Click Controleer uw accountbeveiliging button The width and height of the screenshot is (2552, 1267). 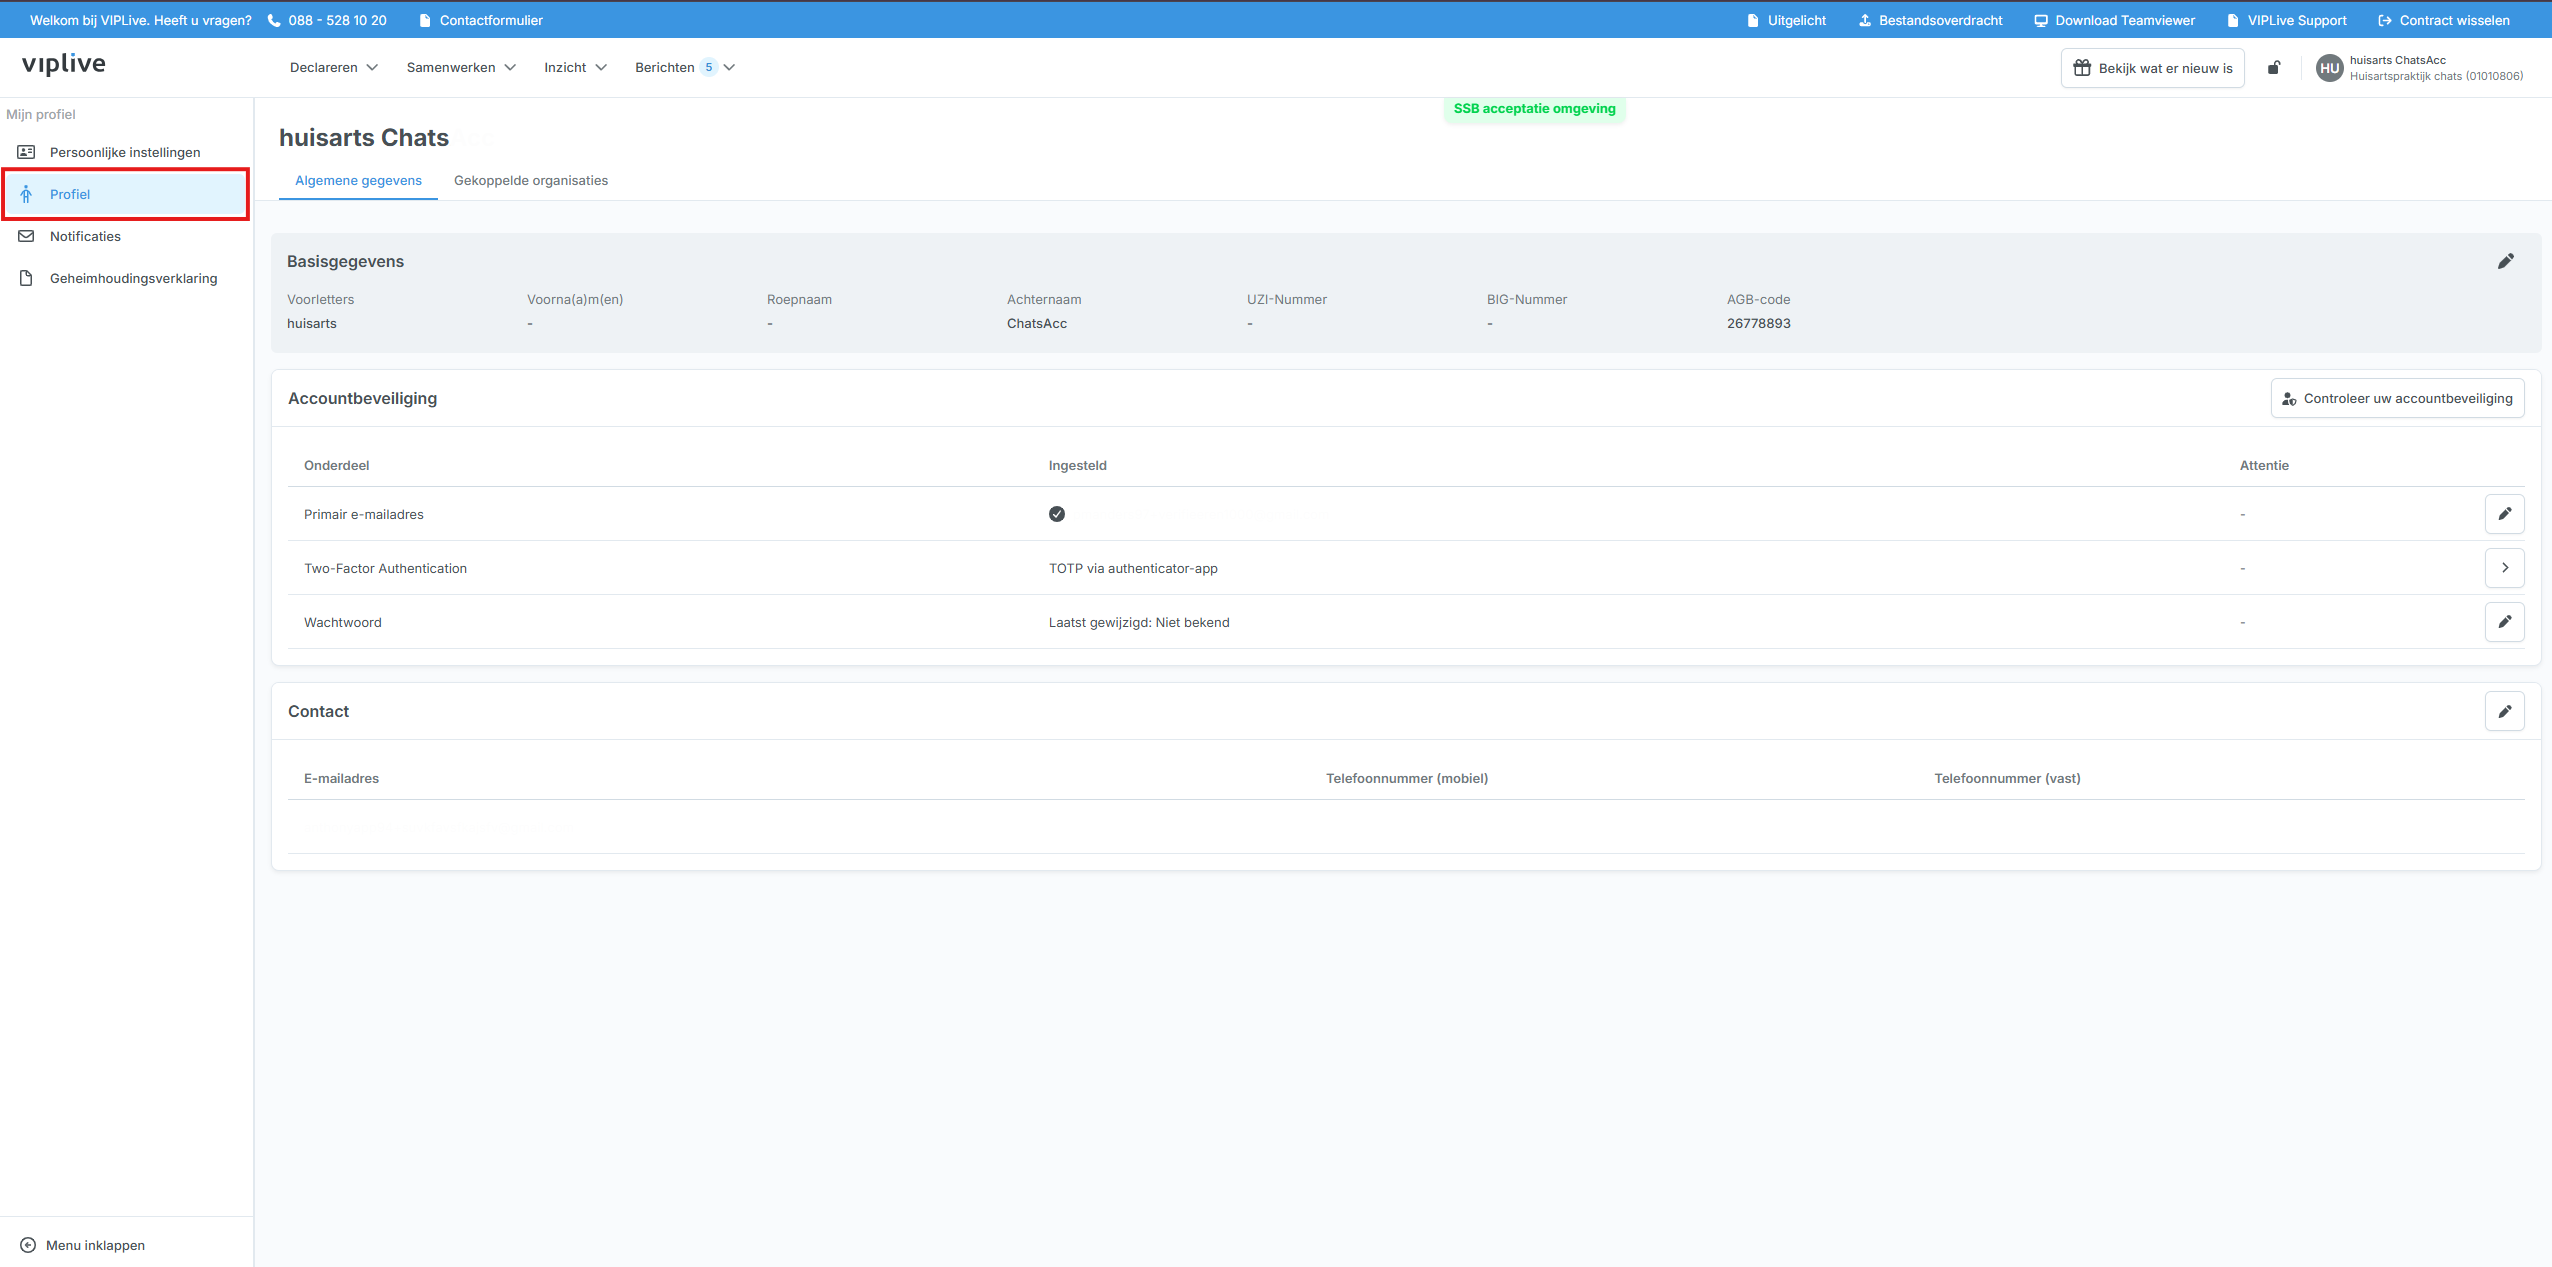2398,398
